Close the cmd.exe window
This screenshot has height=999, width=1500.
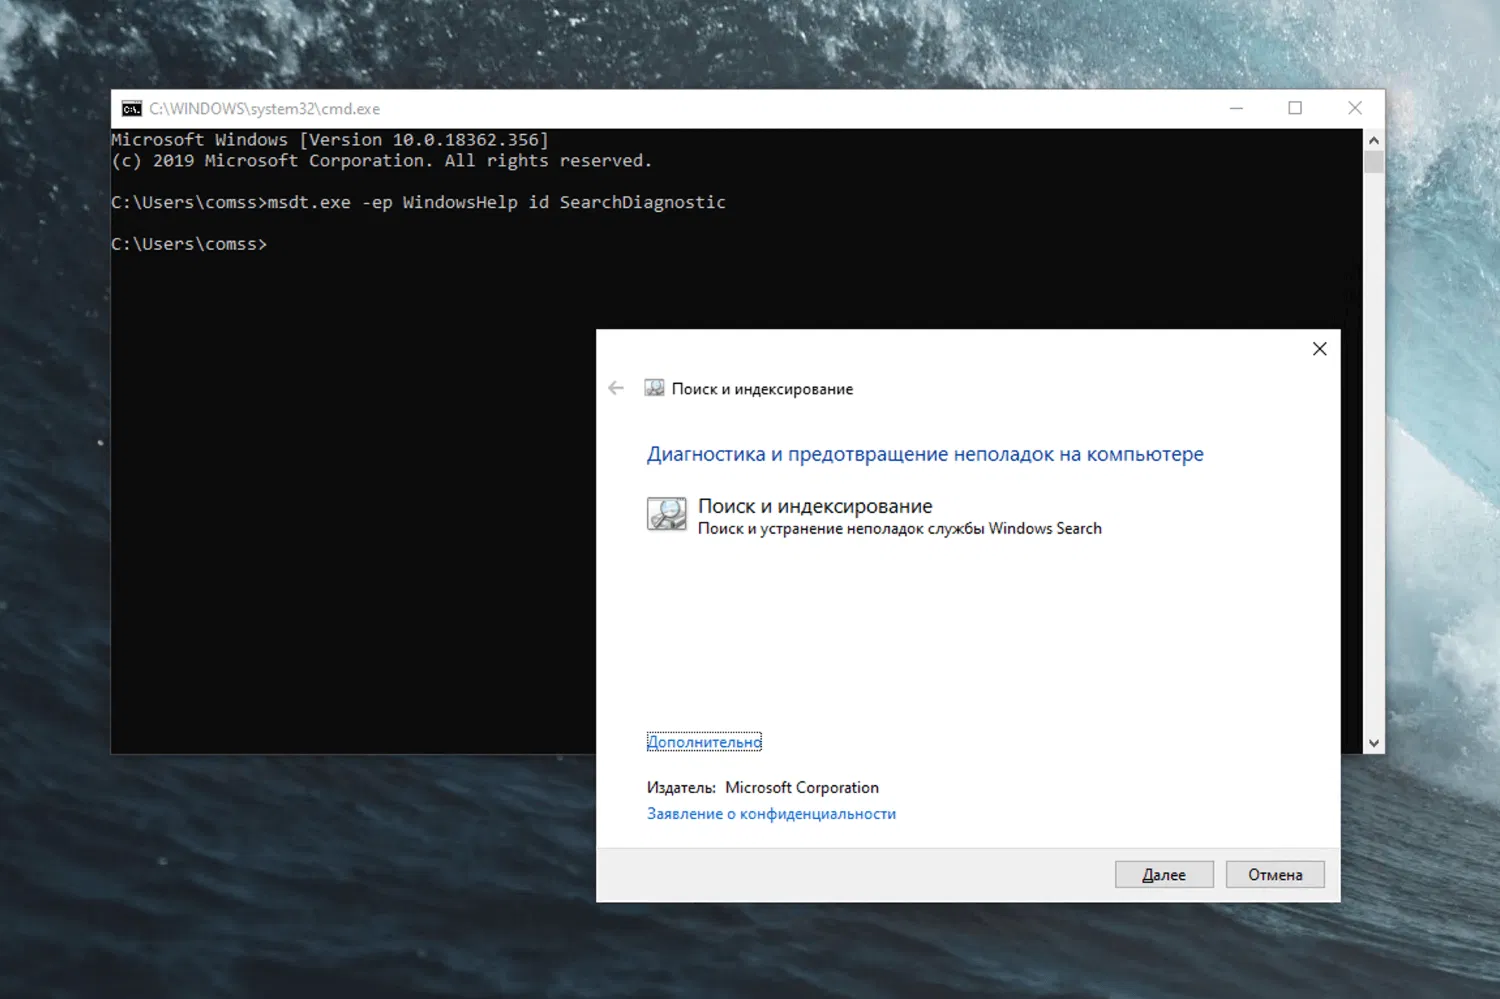coord(1355,108)
